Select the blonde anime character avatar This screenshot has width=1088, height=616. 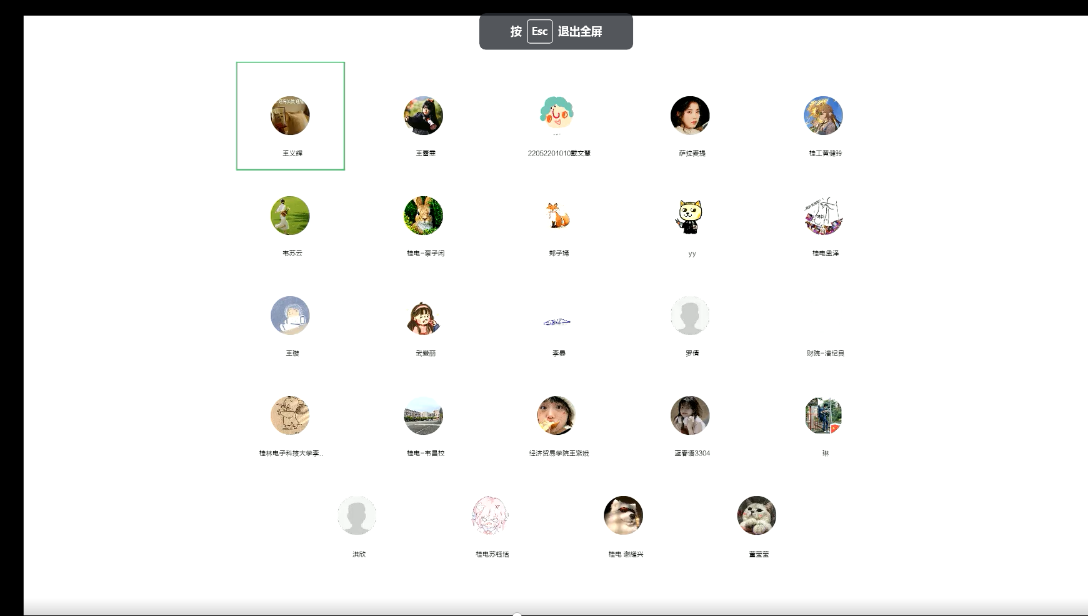point(824,115)
